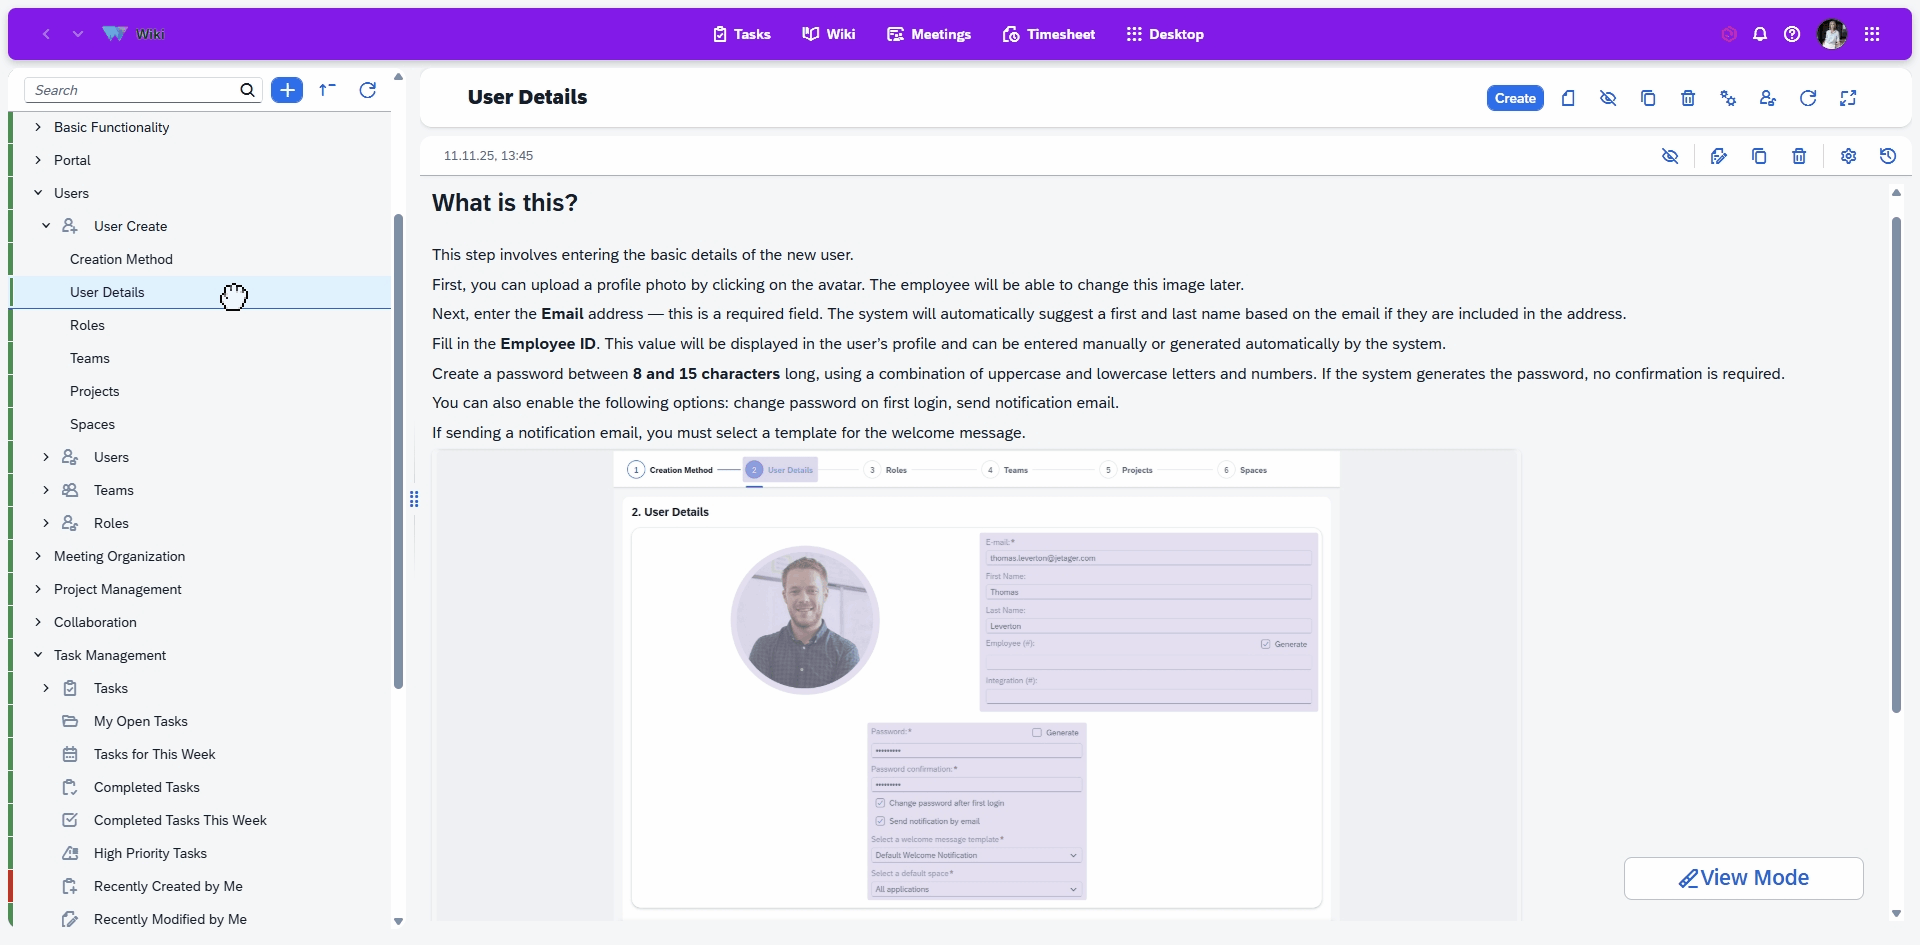Click the trash delete icon in page header
This screenshot has width=1920, height=945.
tap(1688, 98)
